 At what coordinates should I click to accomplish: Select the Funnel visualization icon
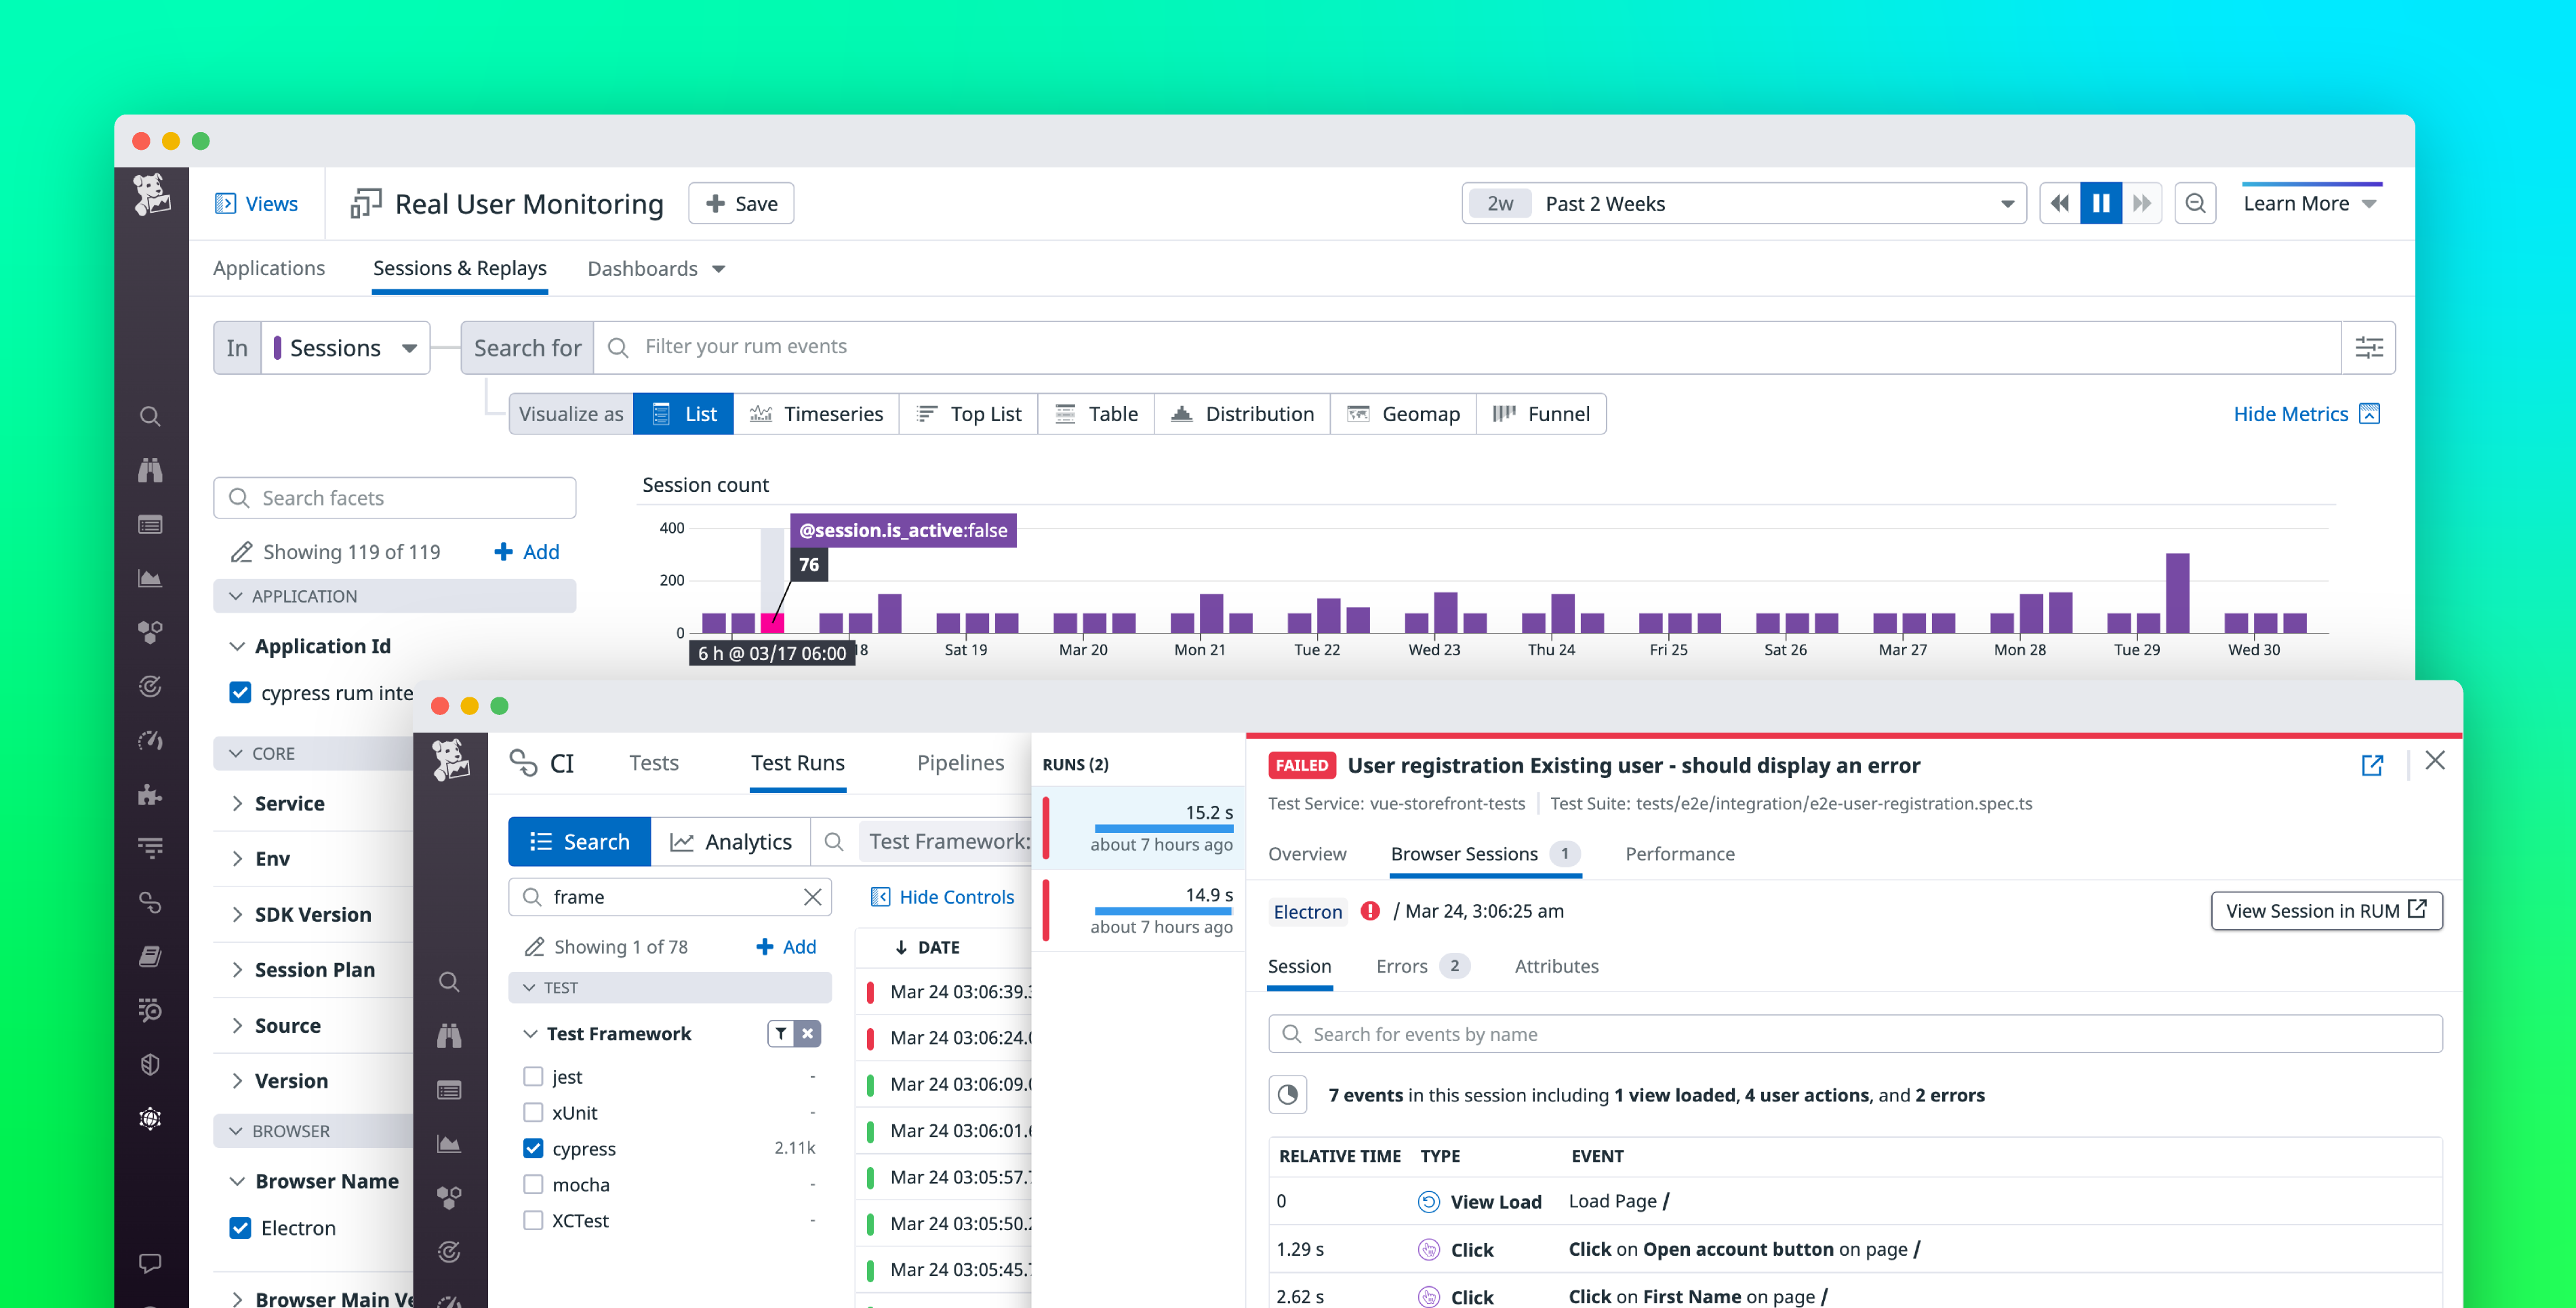pyautogui.click(x=1503, y=413)
